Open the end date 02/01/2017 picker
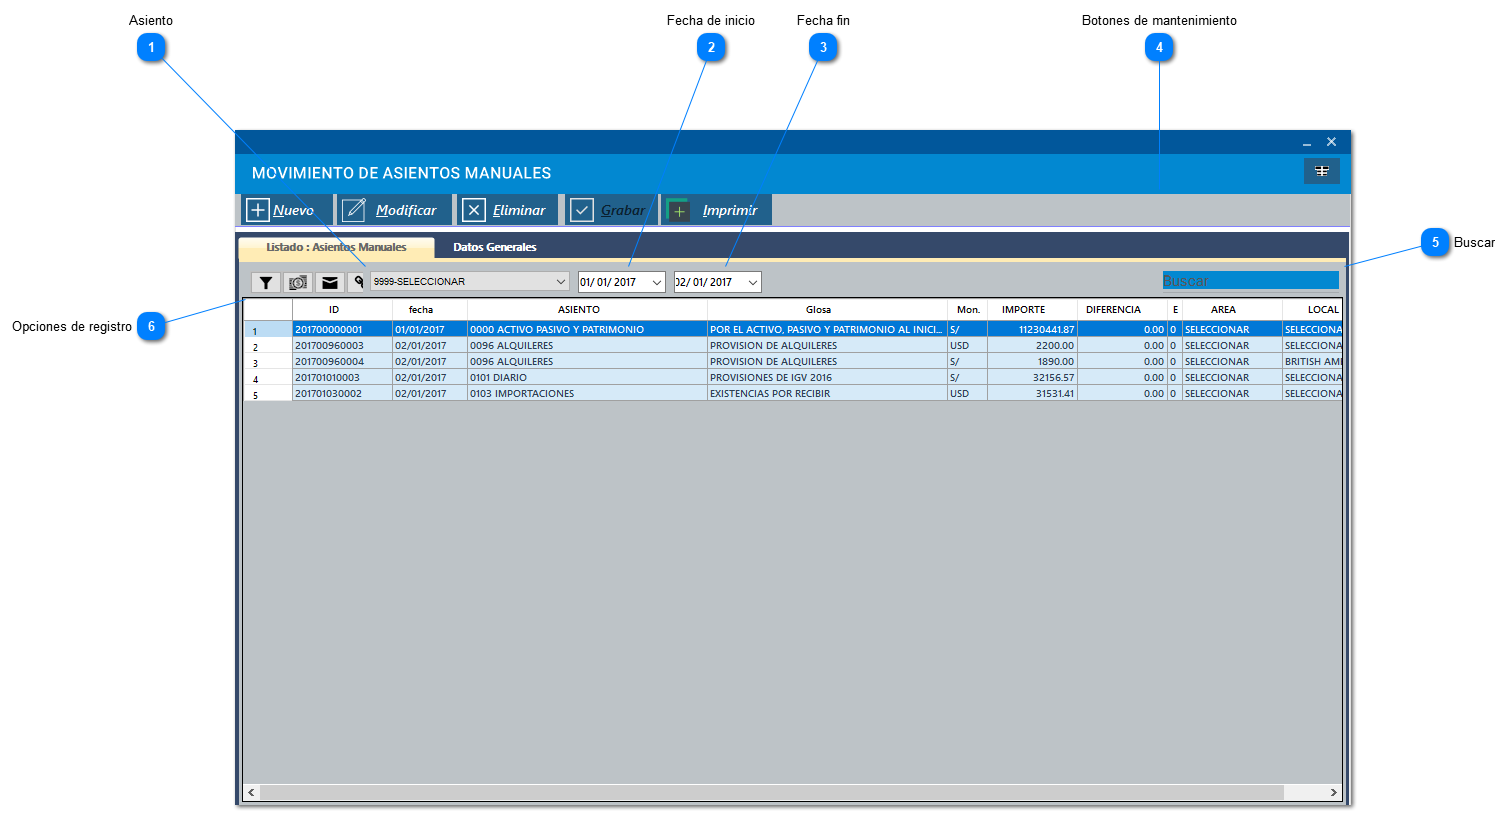Viewport: 1511px width, 814px height. click(718, 282)
